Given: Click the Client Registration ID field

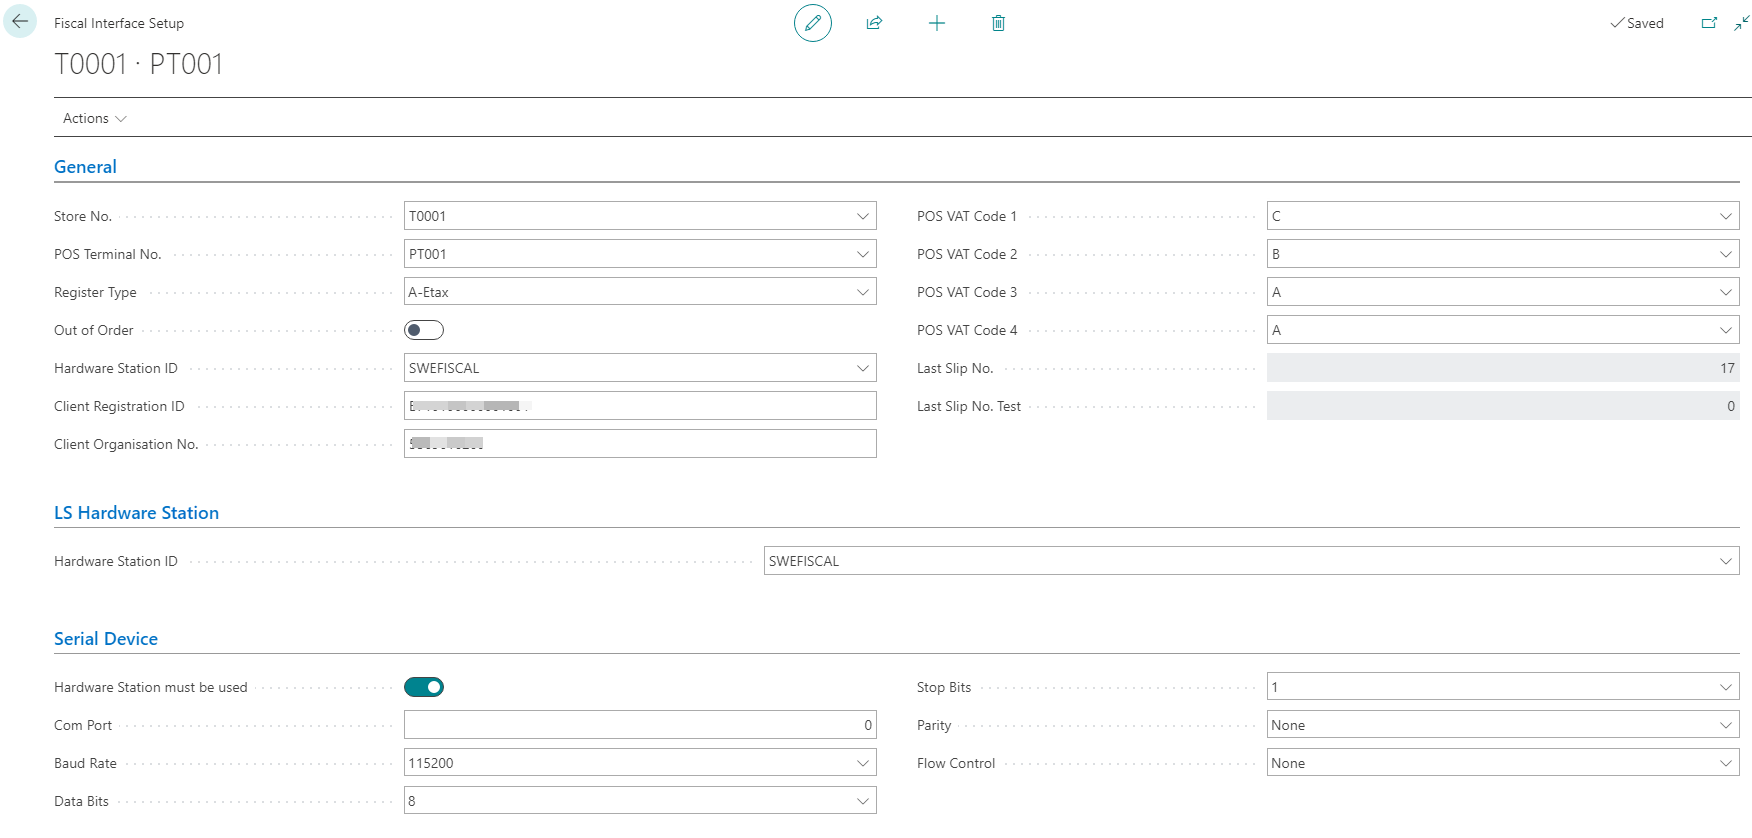Looking at the screenshot, I should point(639,406).
